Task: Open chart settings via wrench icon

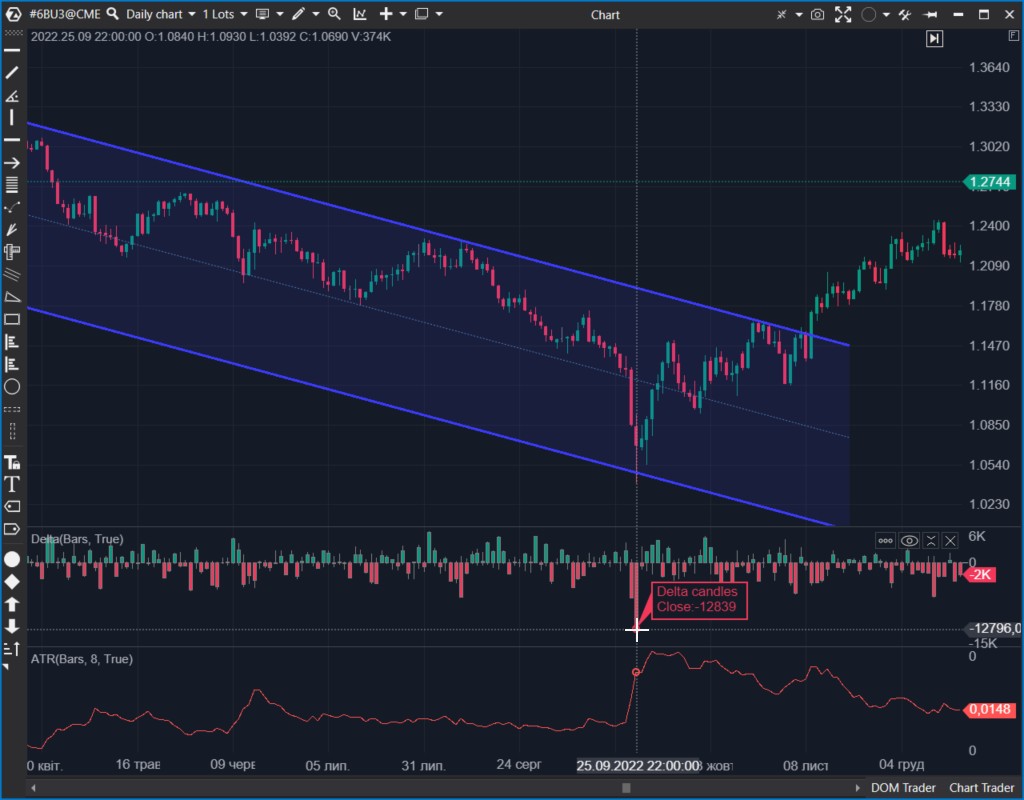Action: pyautogui.click(x=905, y=15)
